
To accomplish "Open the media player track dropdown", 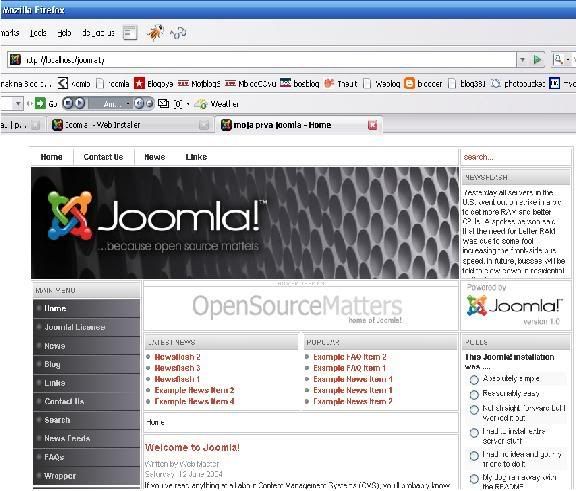I will [127, 104].
